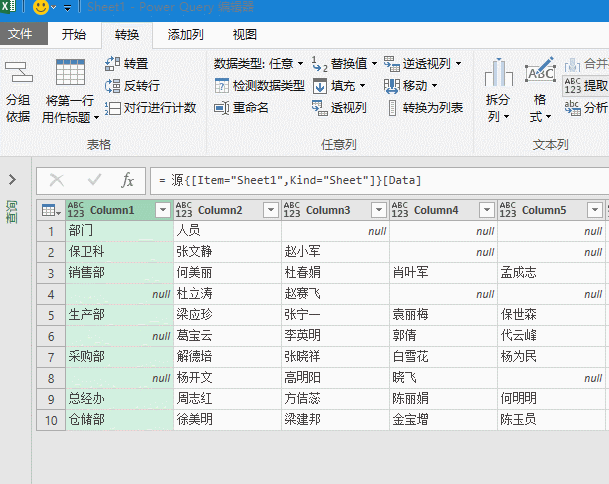Switch to the Add Column (添加列) tab
Viewport: 609px width, 484px height.
(x=185, y=35)
